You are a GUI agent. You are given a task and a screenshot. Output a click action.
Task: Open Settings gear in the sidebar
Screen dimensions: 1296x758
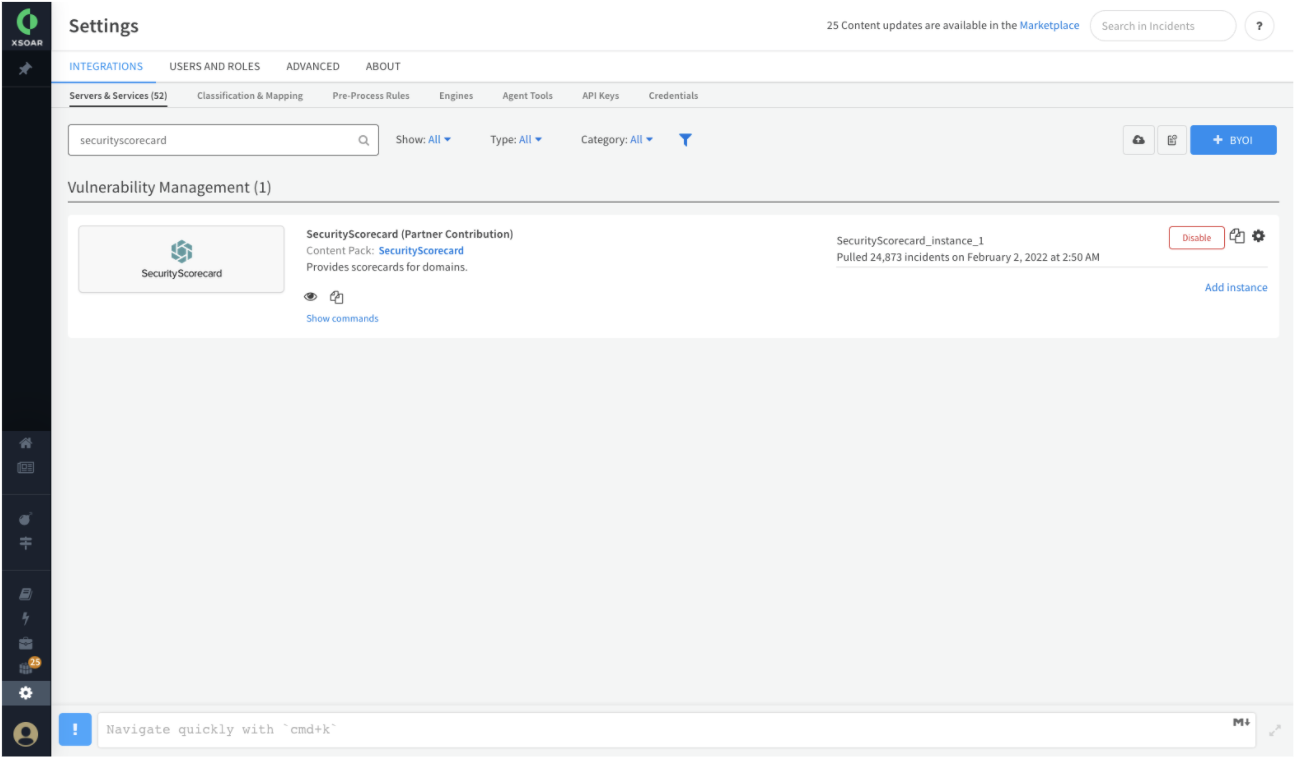[26, 693]
